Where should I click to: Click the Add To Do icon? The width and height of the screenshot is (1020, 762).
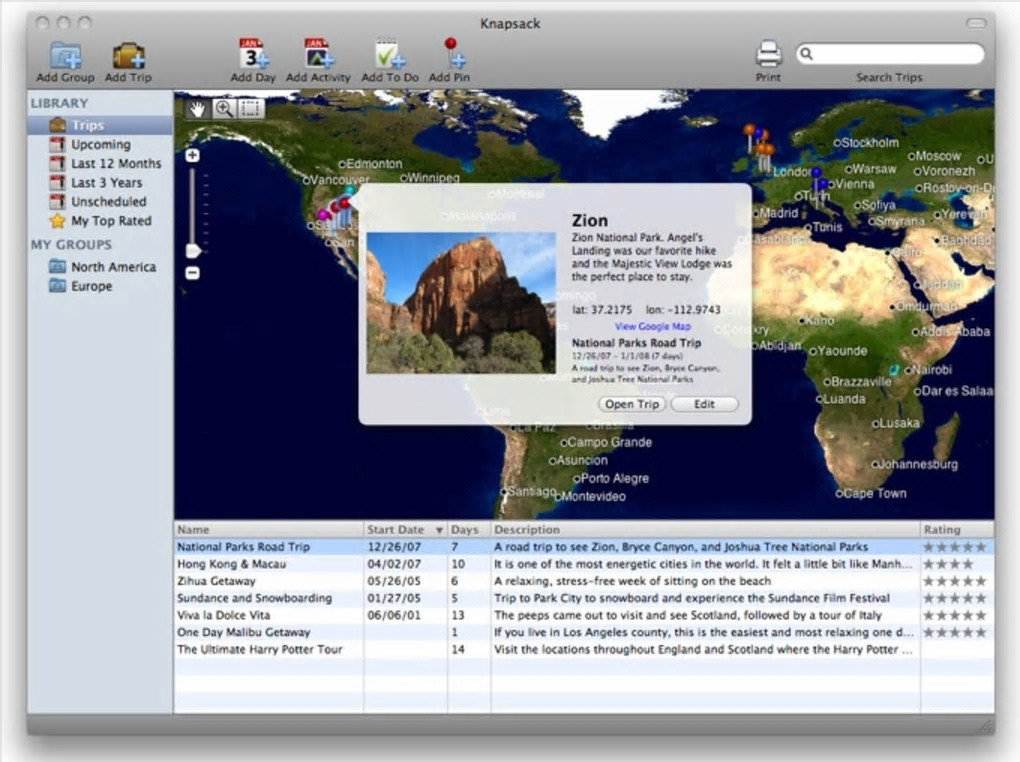click(x=388, y=55)
